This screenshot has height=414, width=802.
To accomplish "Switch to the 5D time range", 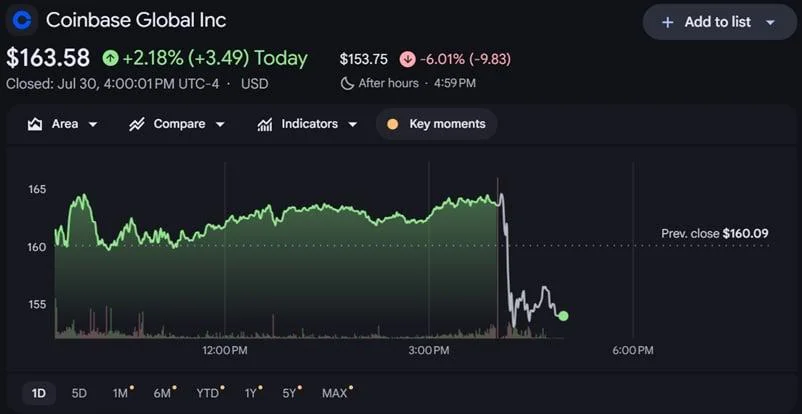I will (x=79, y=393).
